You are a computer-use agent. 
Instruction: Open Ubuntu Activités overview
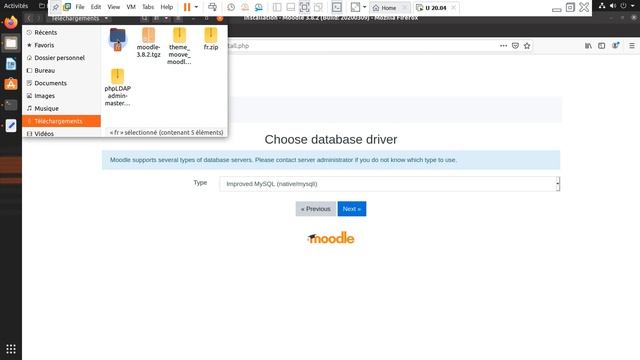pos(16,6)
